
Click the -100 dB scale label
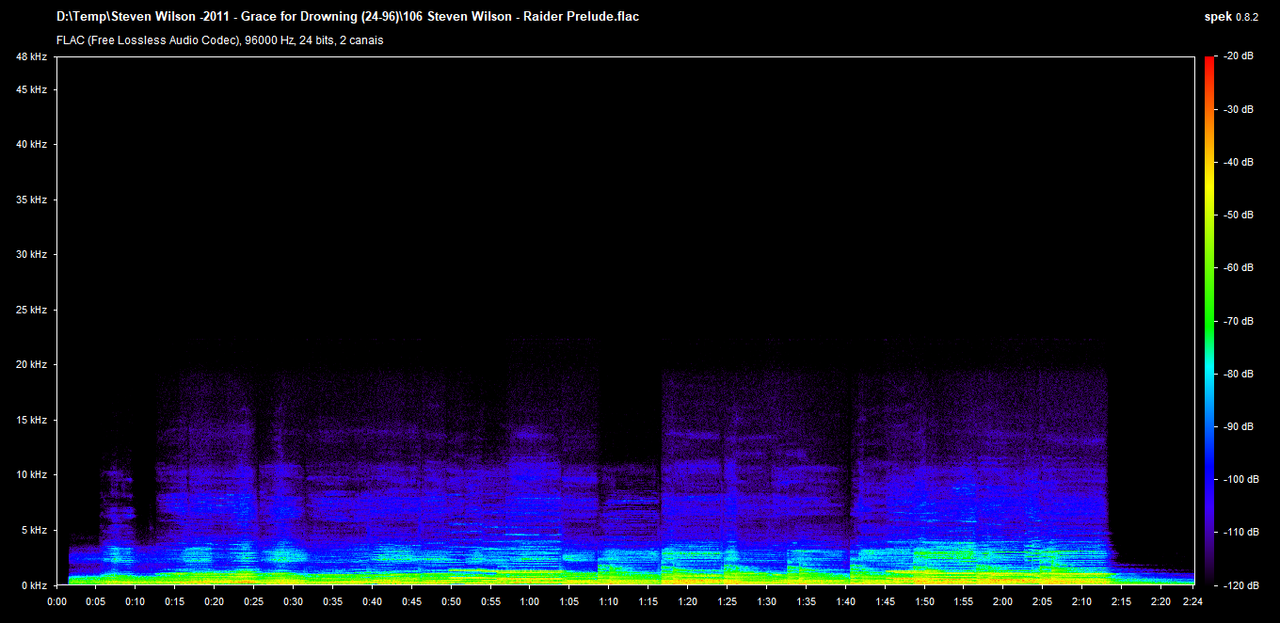click(x=1242, y=480)
